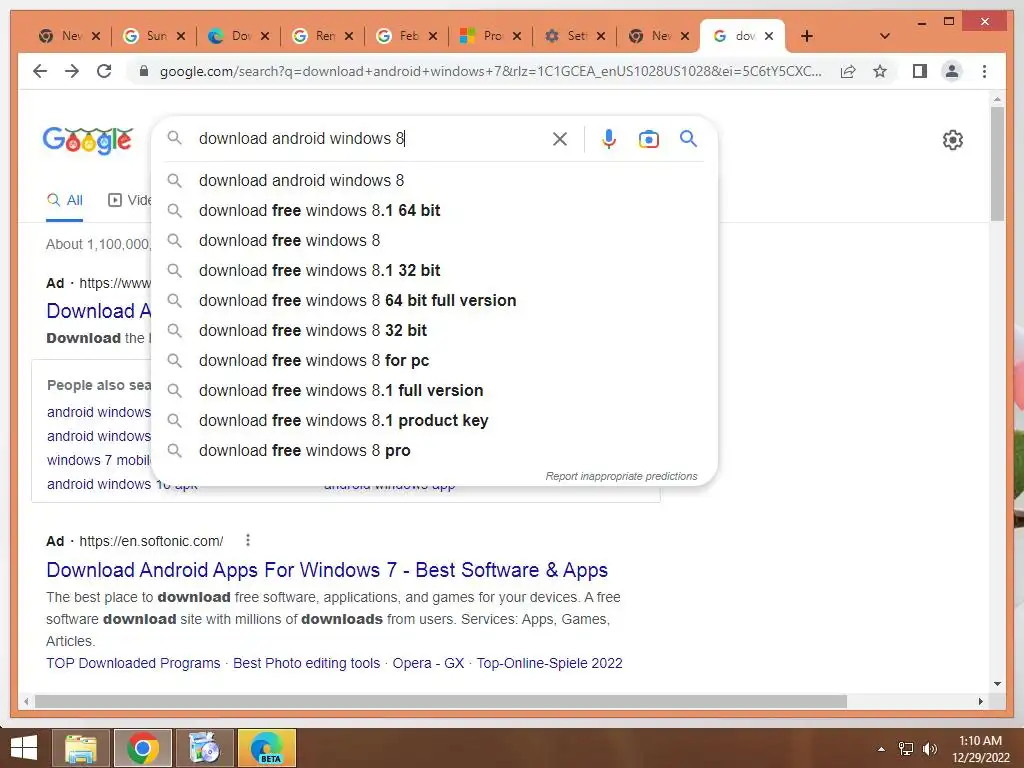
Task: Select suggestion 'download android windows 8'
Action: (x=434, y=180)
